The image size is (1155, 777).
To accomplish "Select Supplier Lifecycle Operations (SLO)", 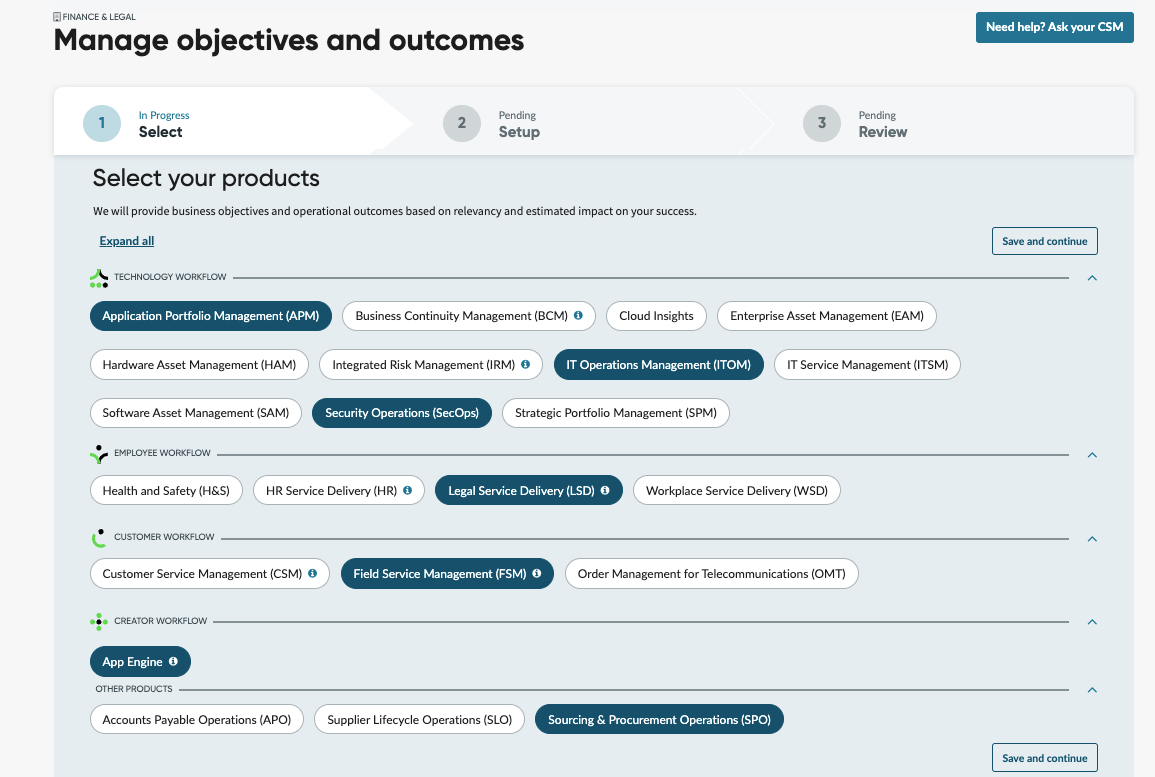I will tap(419, 720).
